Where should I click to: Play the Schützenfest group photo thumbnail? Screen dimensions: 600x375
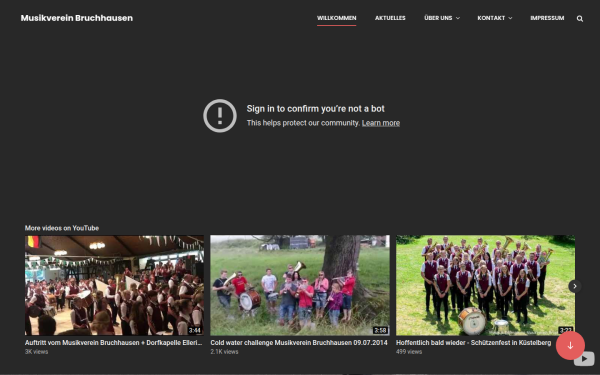(485, 285)
